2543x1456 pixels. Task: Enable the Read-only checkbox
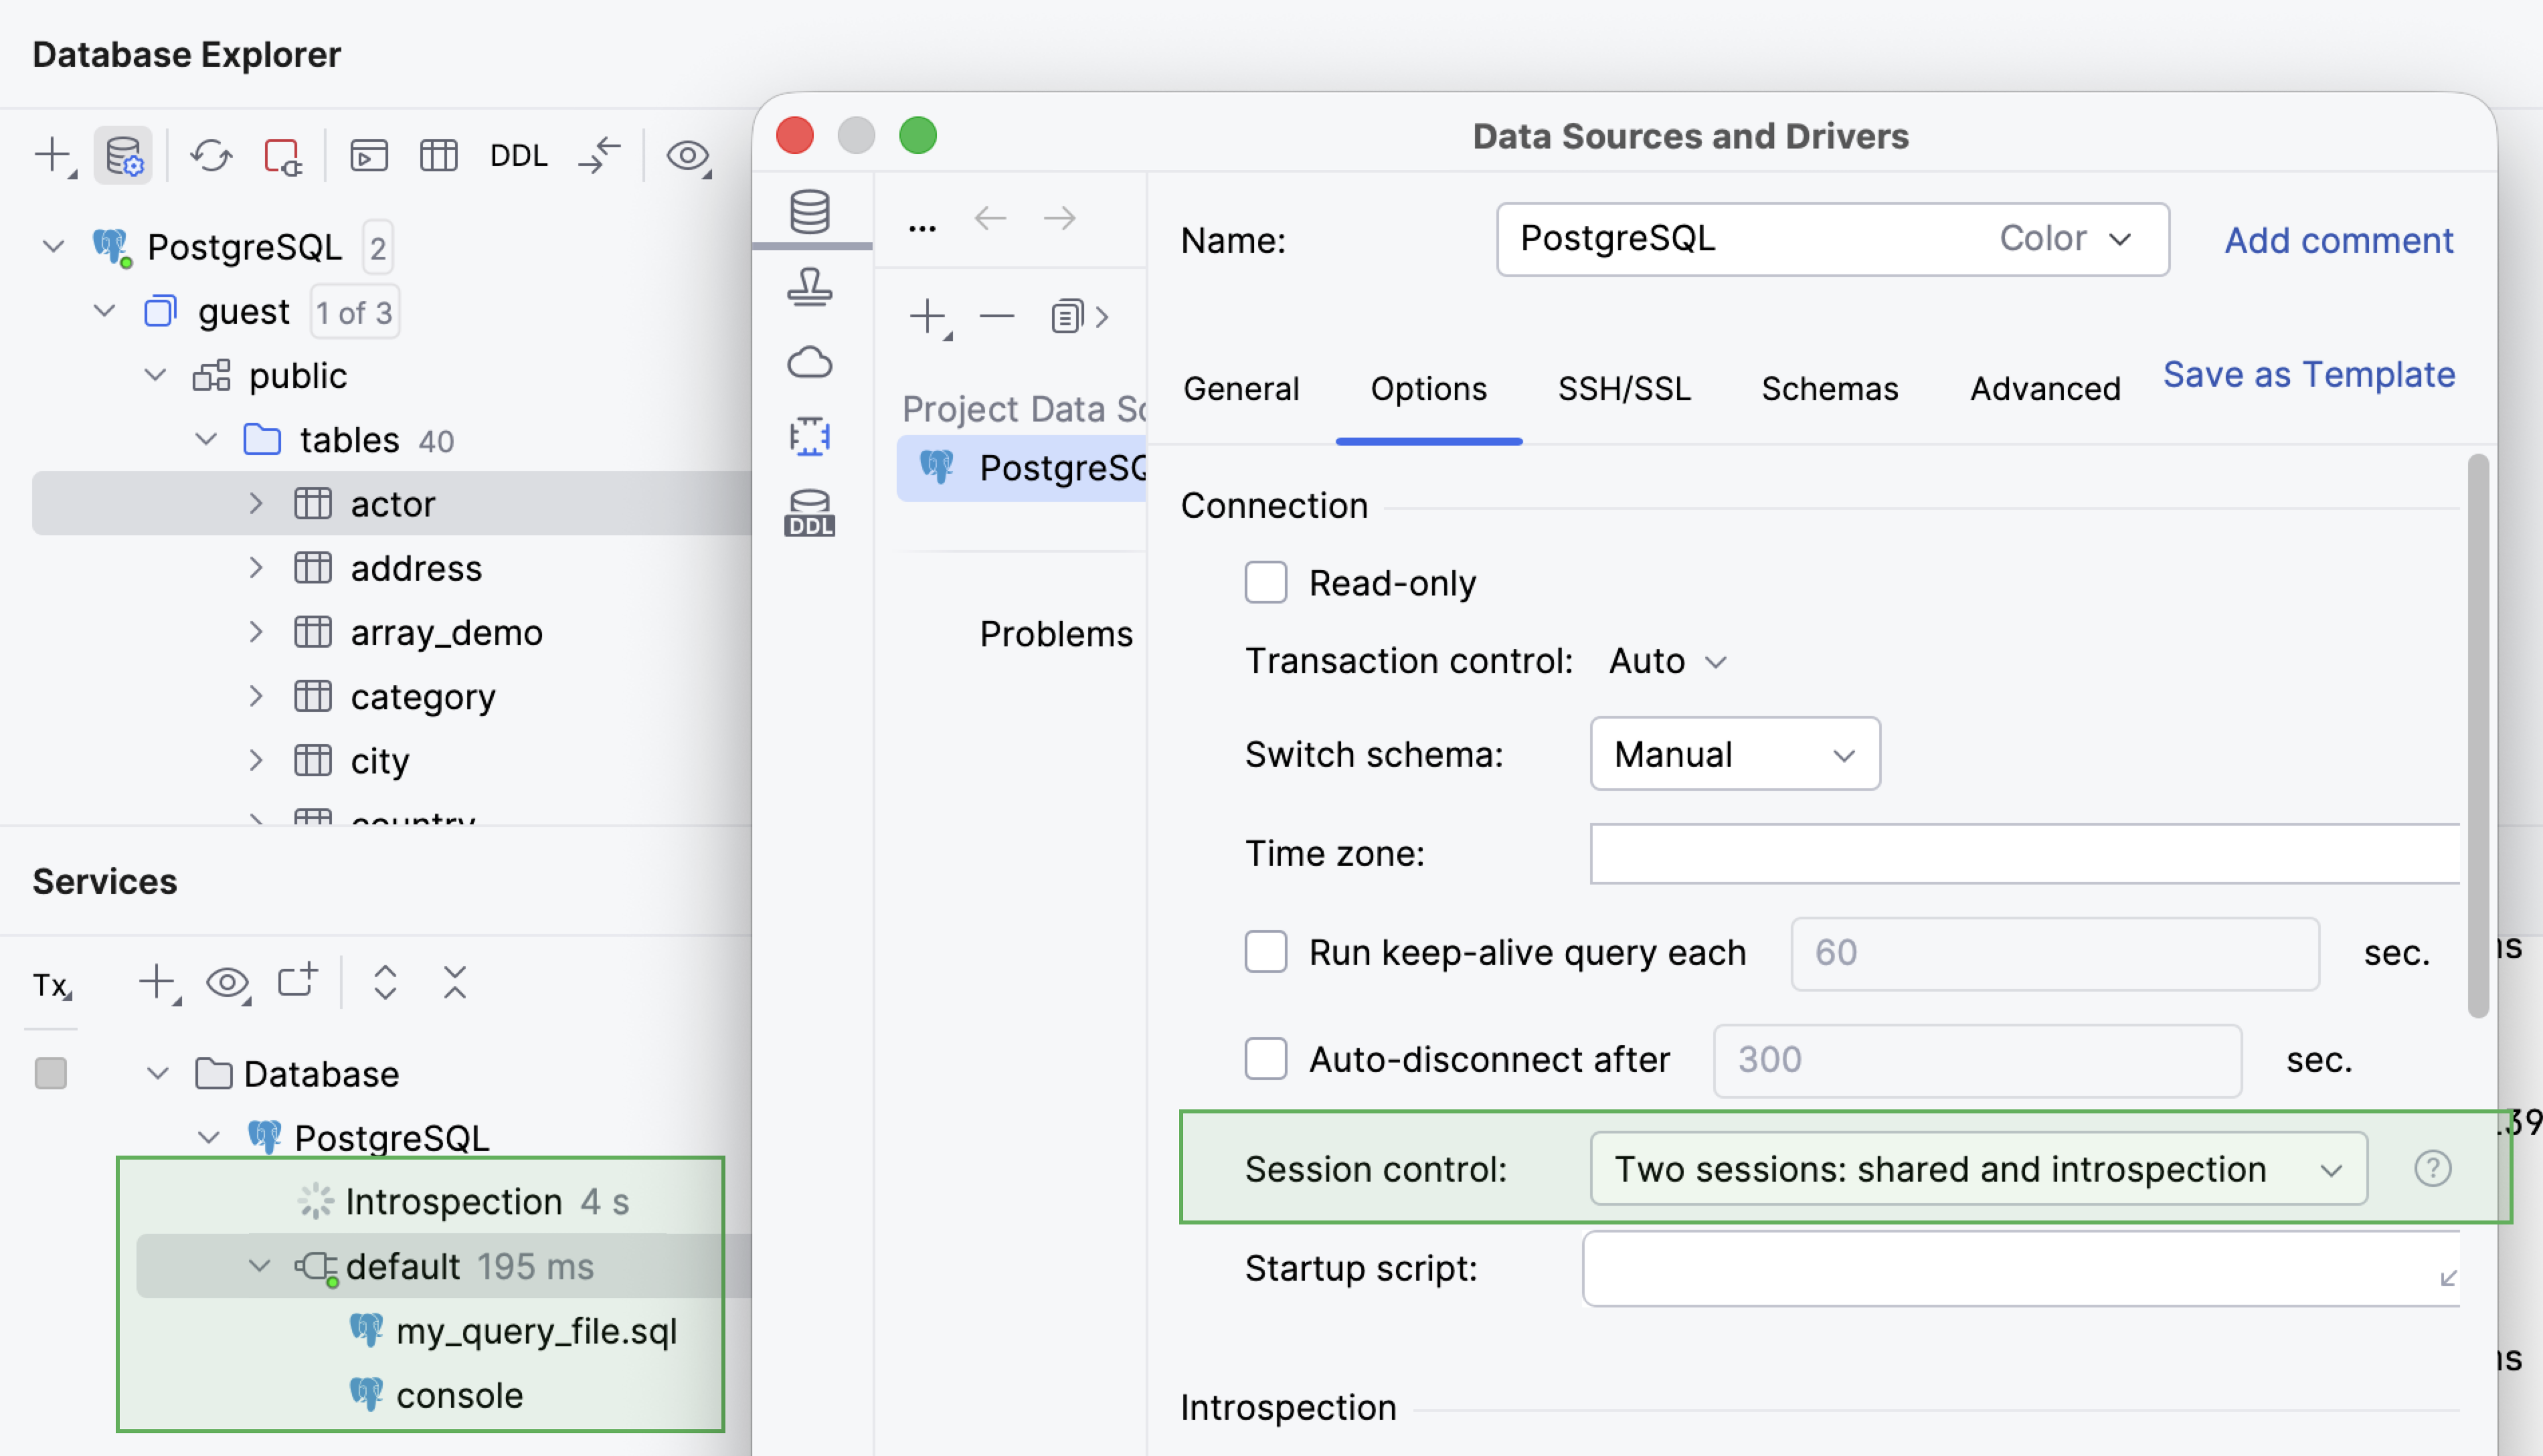[1265, 582]
